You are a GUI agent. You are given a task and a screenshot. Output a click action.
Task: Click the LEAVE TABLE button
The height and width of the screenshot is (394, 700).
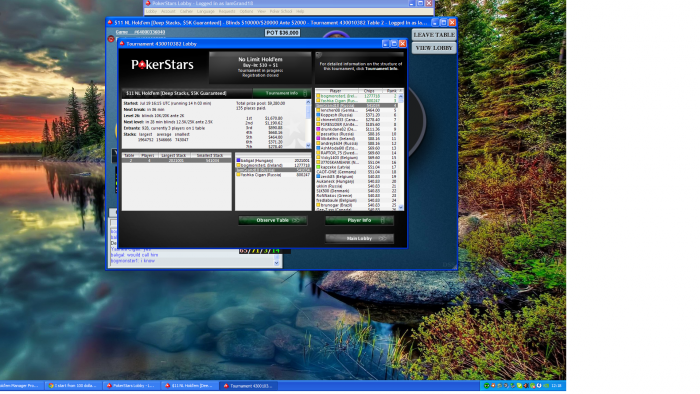(434, 35)
